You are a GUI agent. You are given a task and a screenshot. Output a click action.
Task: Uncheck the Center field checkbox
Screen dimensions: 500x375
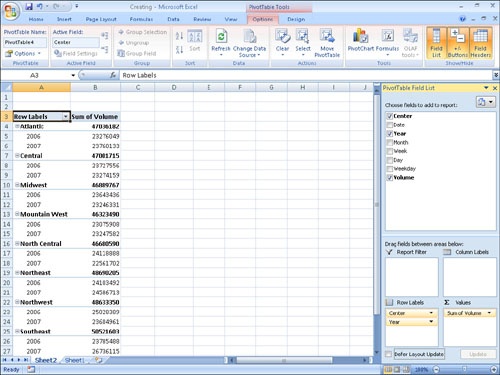pos(389,116)
